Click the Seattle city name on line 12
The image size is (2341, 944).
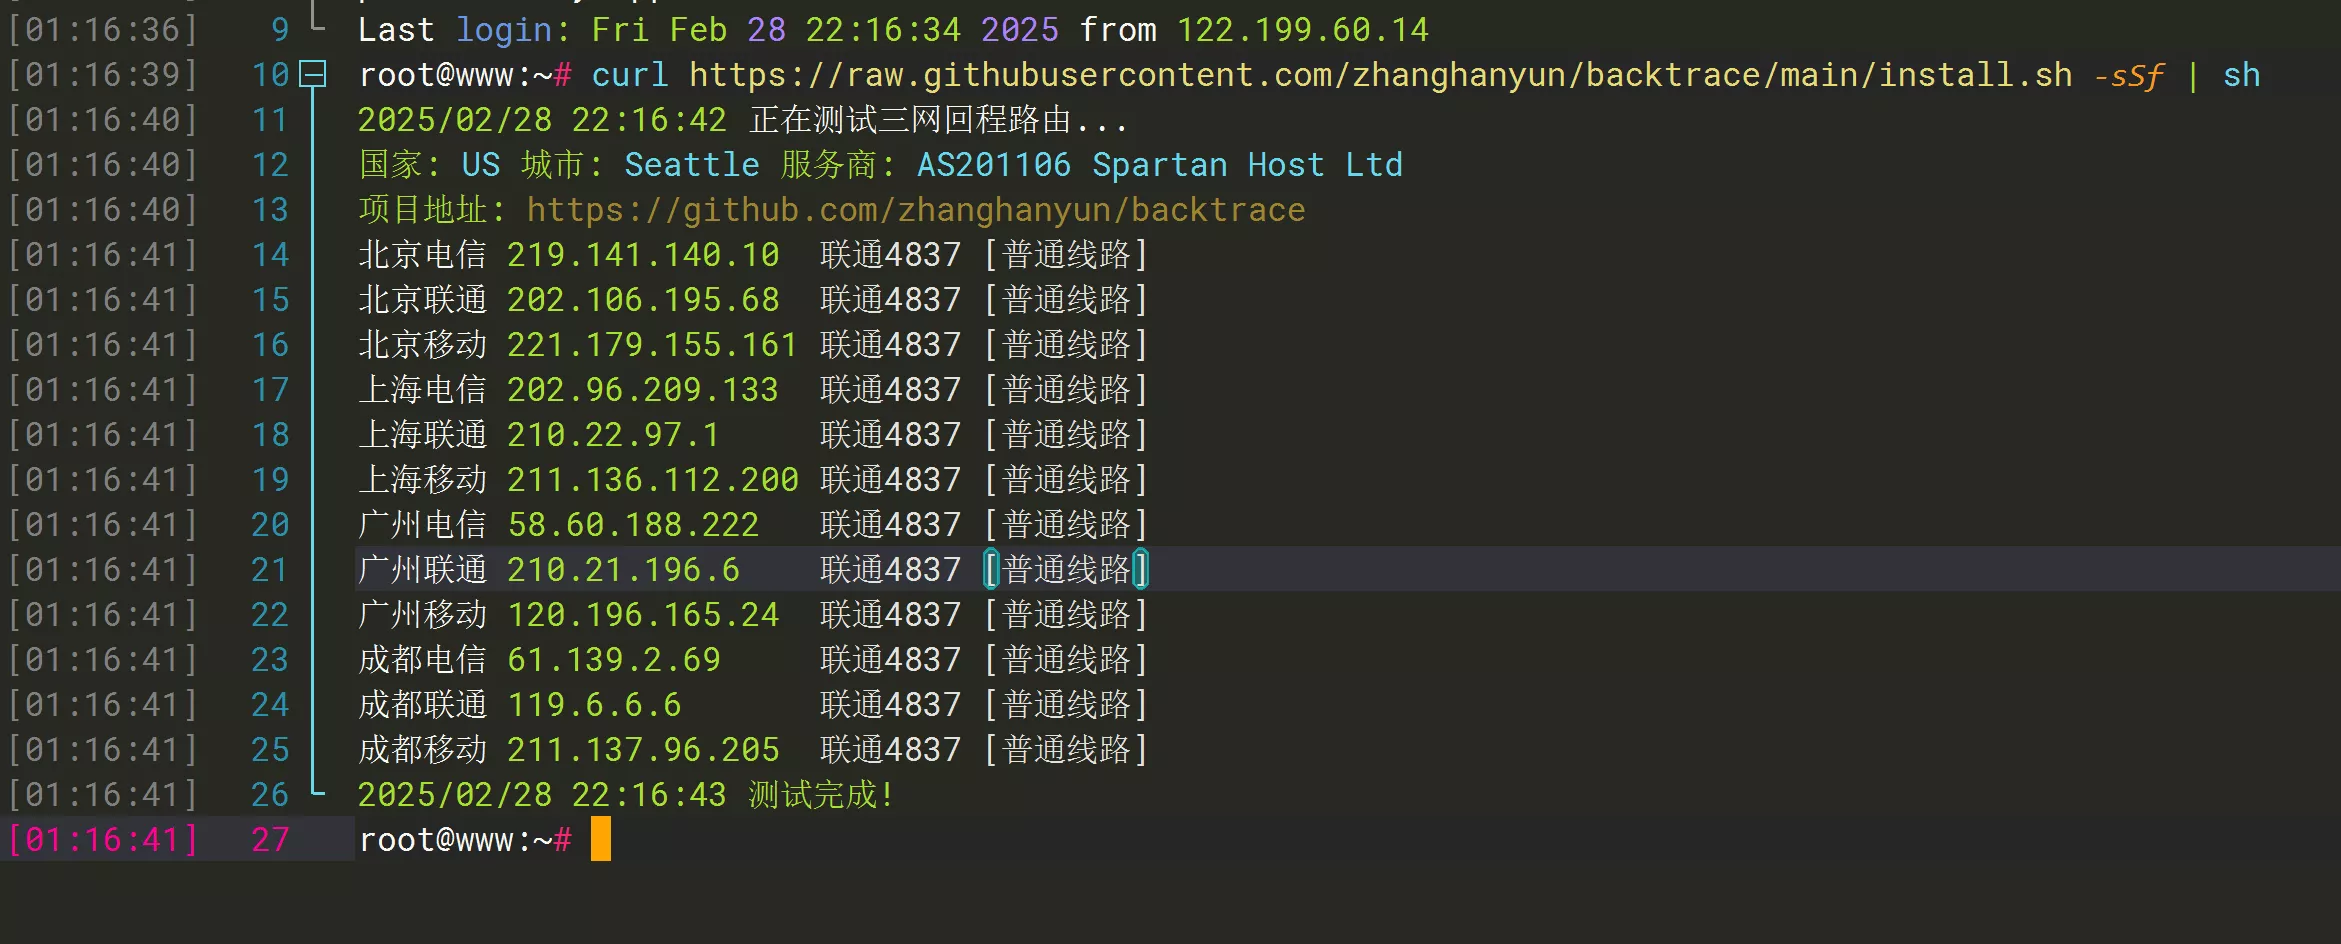(x=691, y=164)
